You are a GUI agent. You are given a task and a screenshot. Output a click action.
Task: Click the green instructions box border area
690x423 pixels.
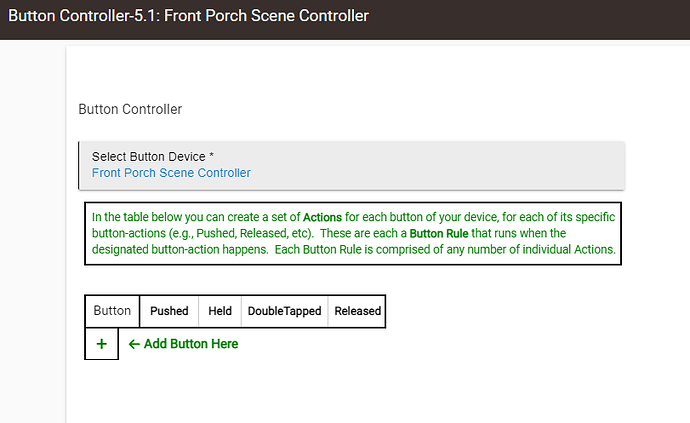(353, 234)
